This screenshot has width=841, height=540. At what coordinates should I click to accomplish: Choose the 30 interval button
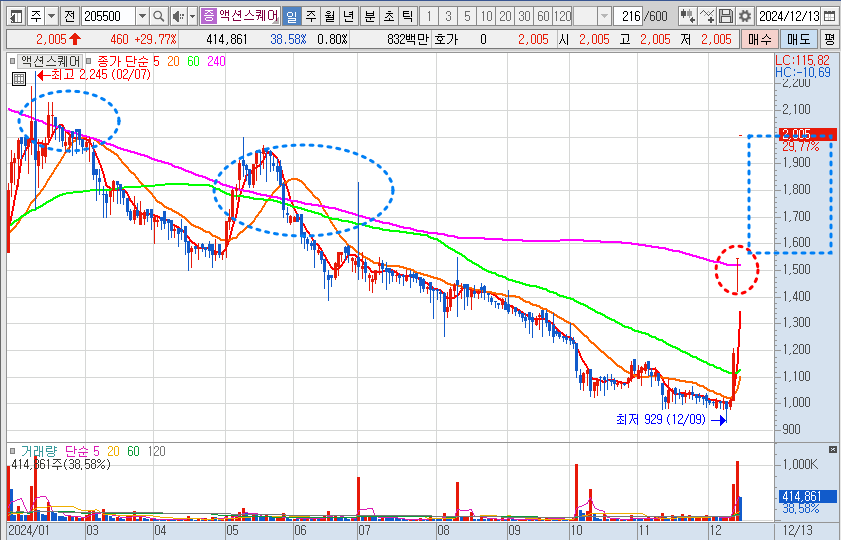pos(525,16)
